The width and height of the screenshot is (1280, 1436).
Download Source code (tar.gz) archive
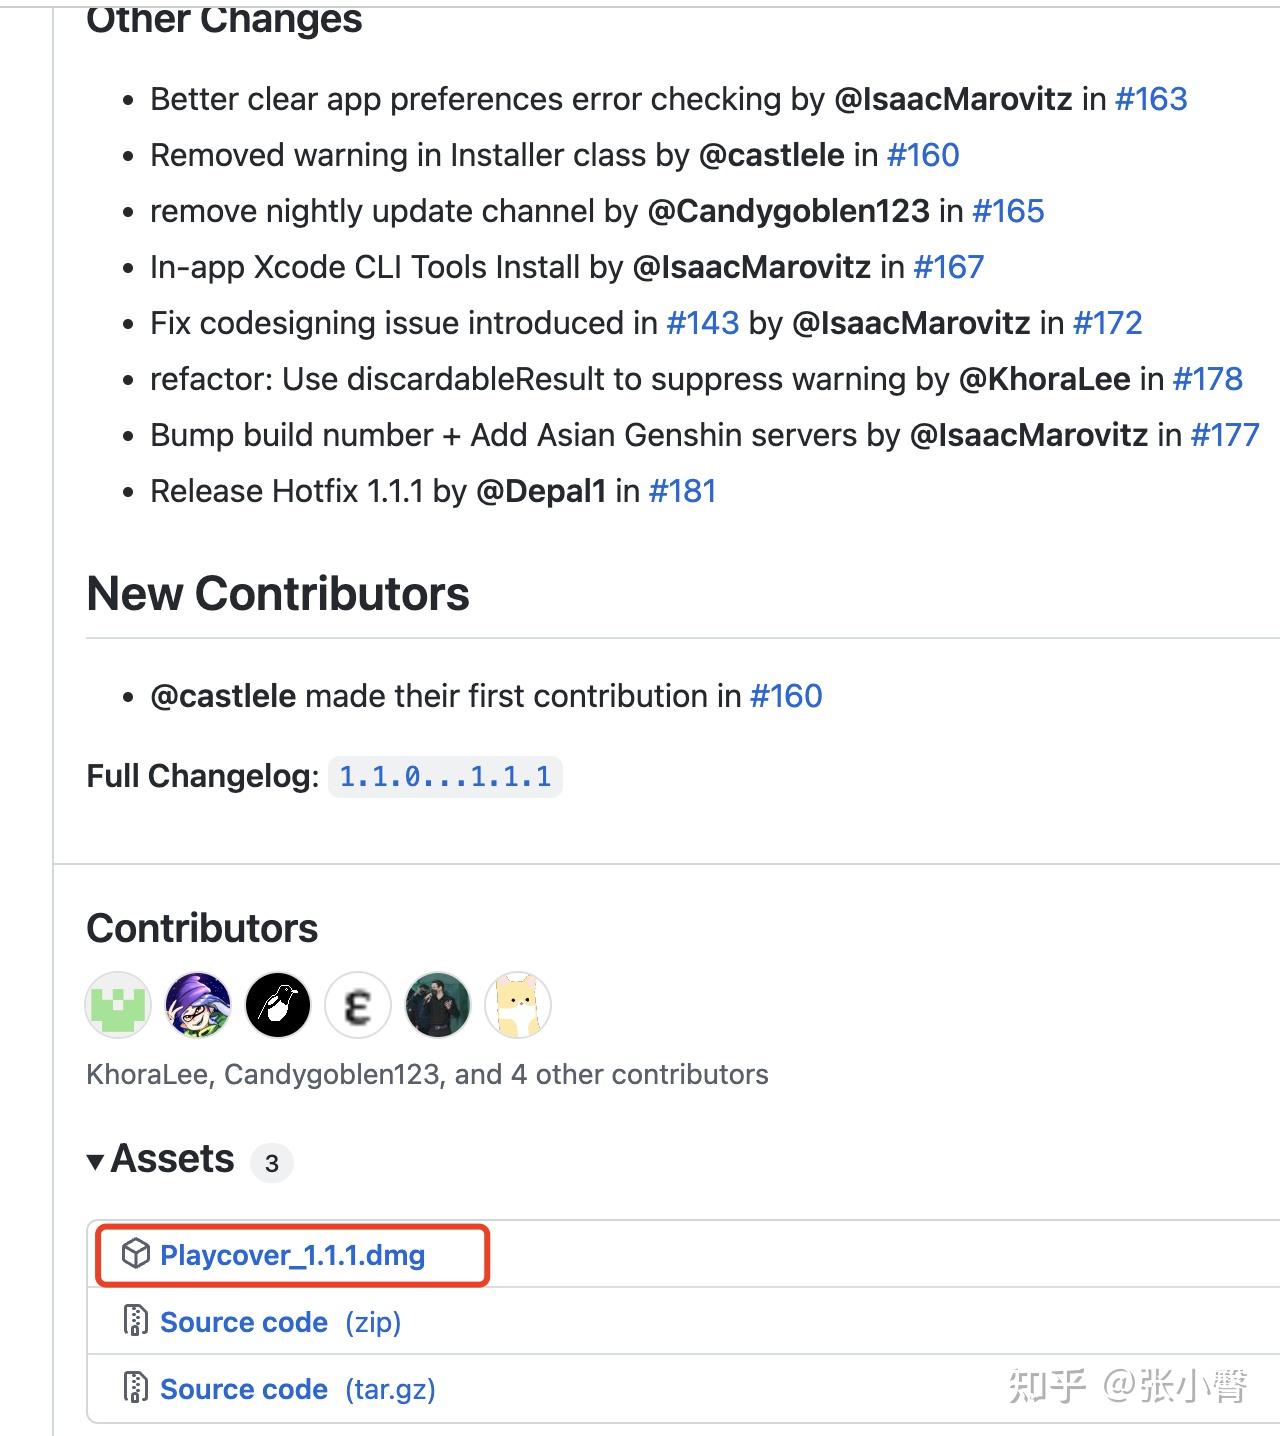298,1389
